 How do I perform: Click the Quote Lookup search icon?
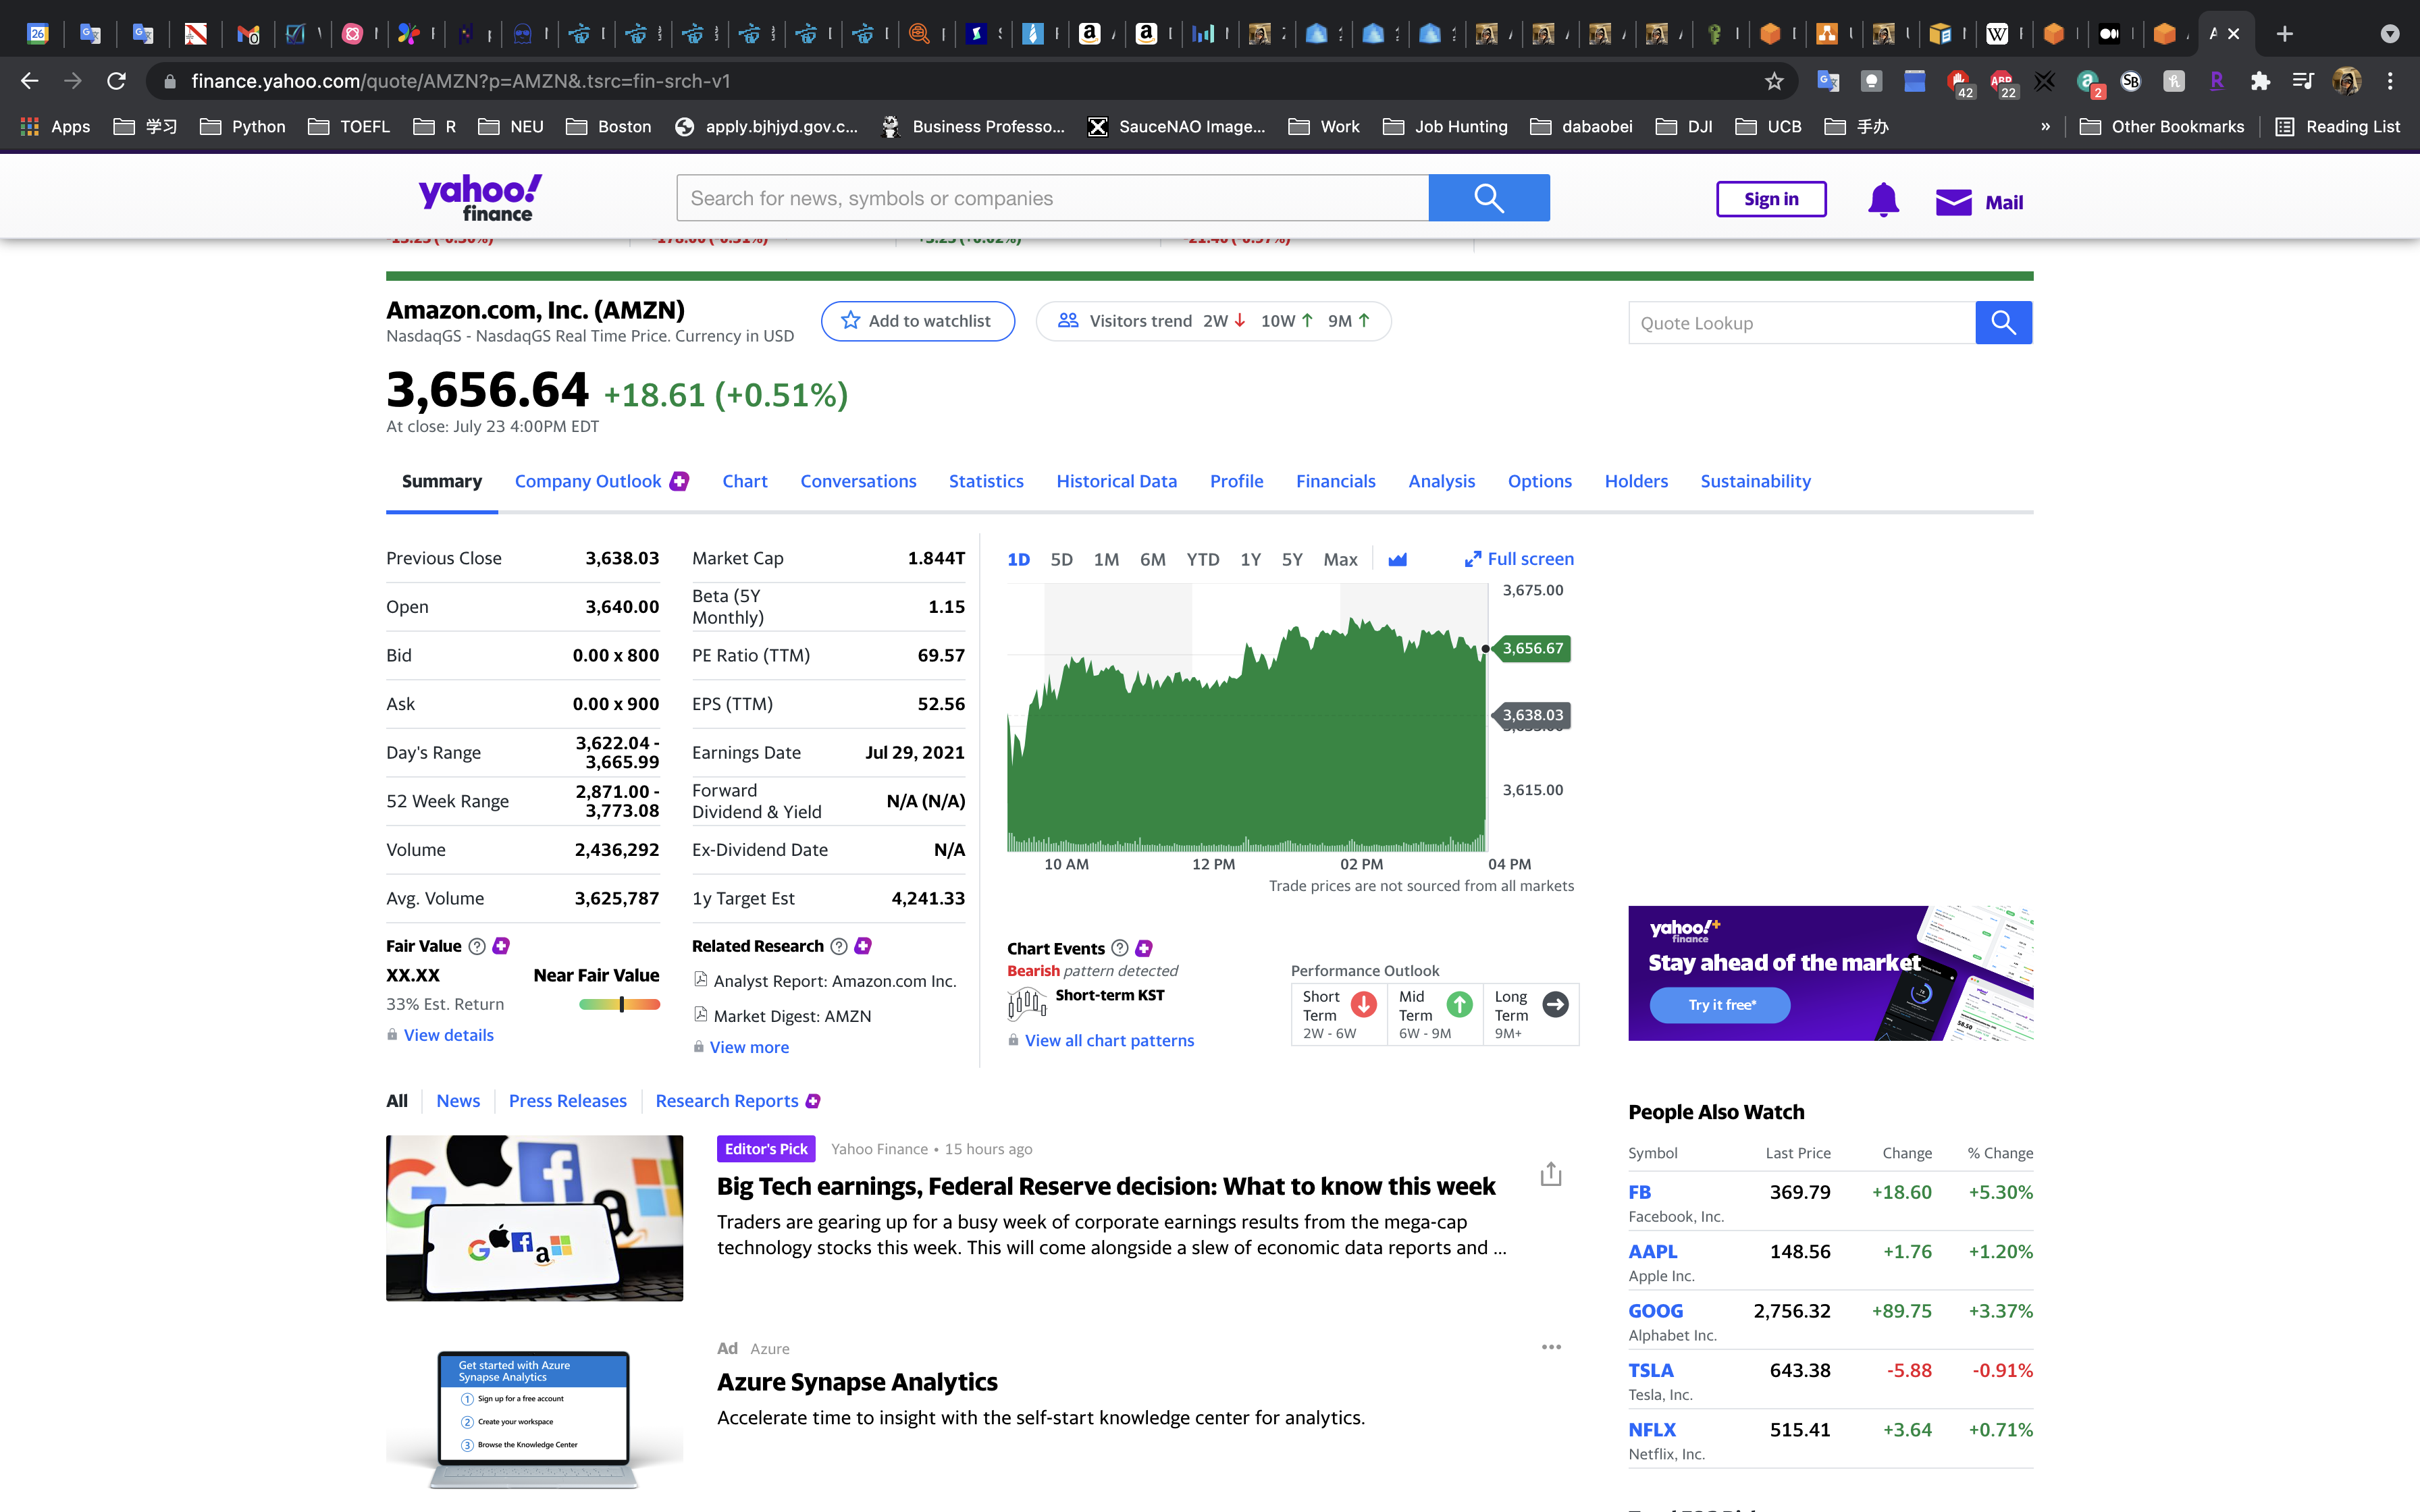2003,322
